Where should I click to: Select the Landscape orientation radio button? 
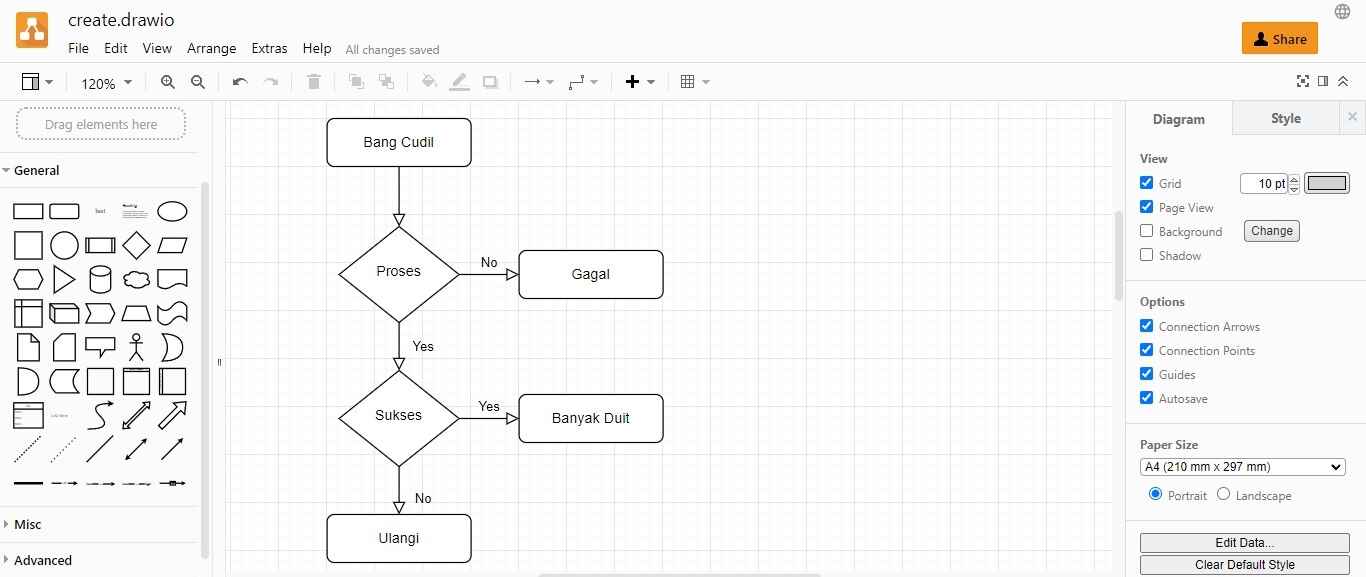[x=1224, y=494]
